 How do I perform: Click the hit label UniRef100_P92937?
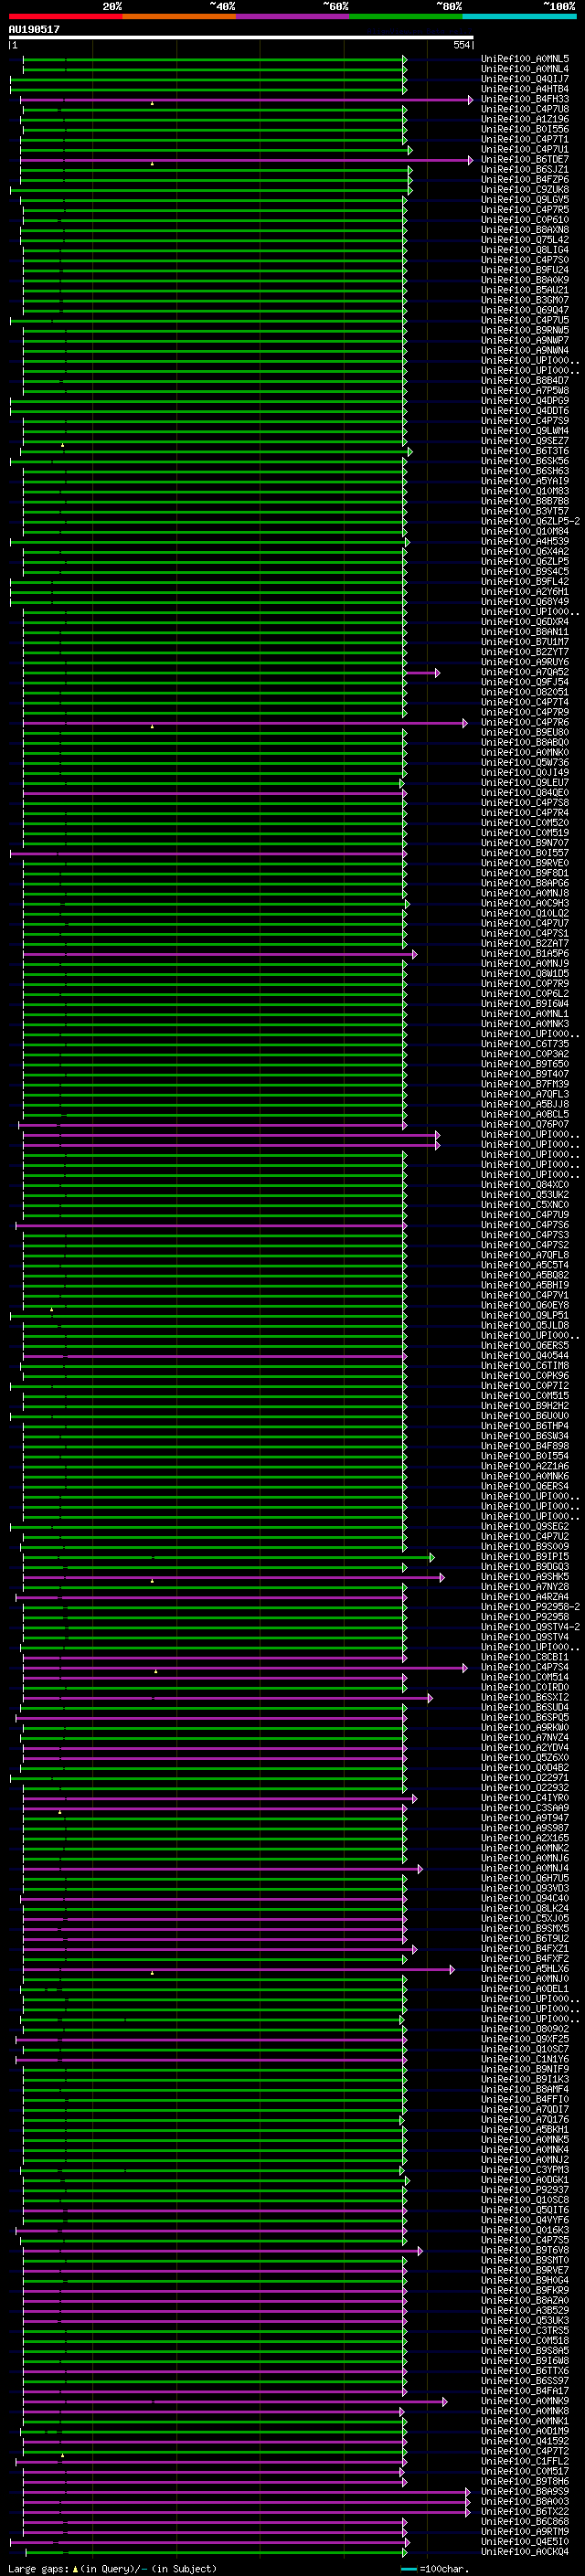525,2190
